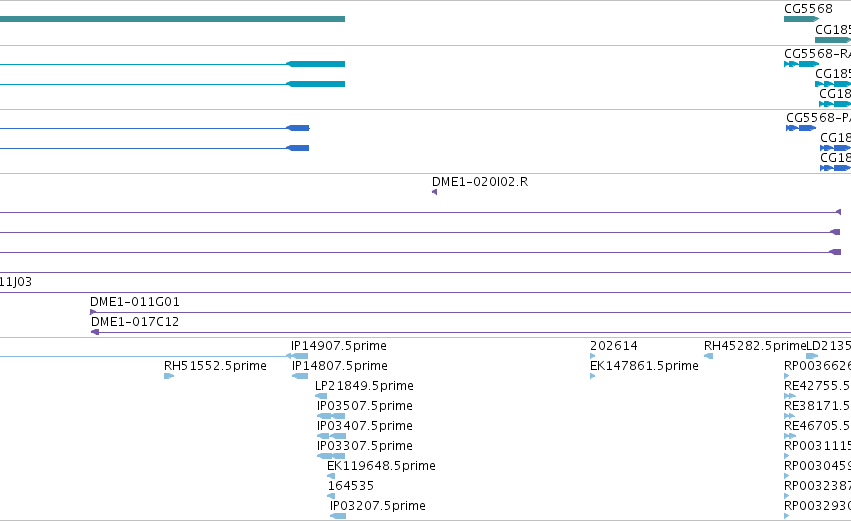Click the 202614 small arrow marker
Viewport: 851px width, 521px height.
[x=593, y=356]
